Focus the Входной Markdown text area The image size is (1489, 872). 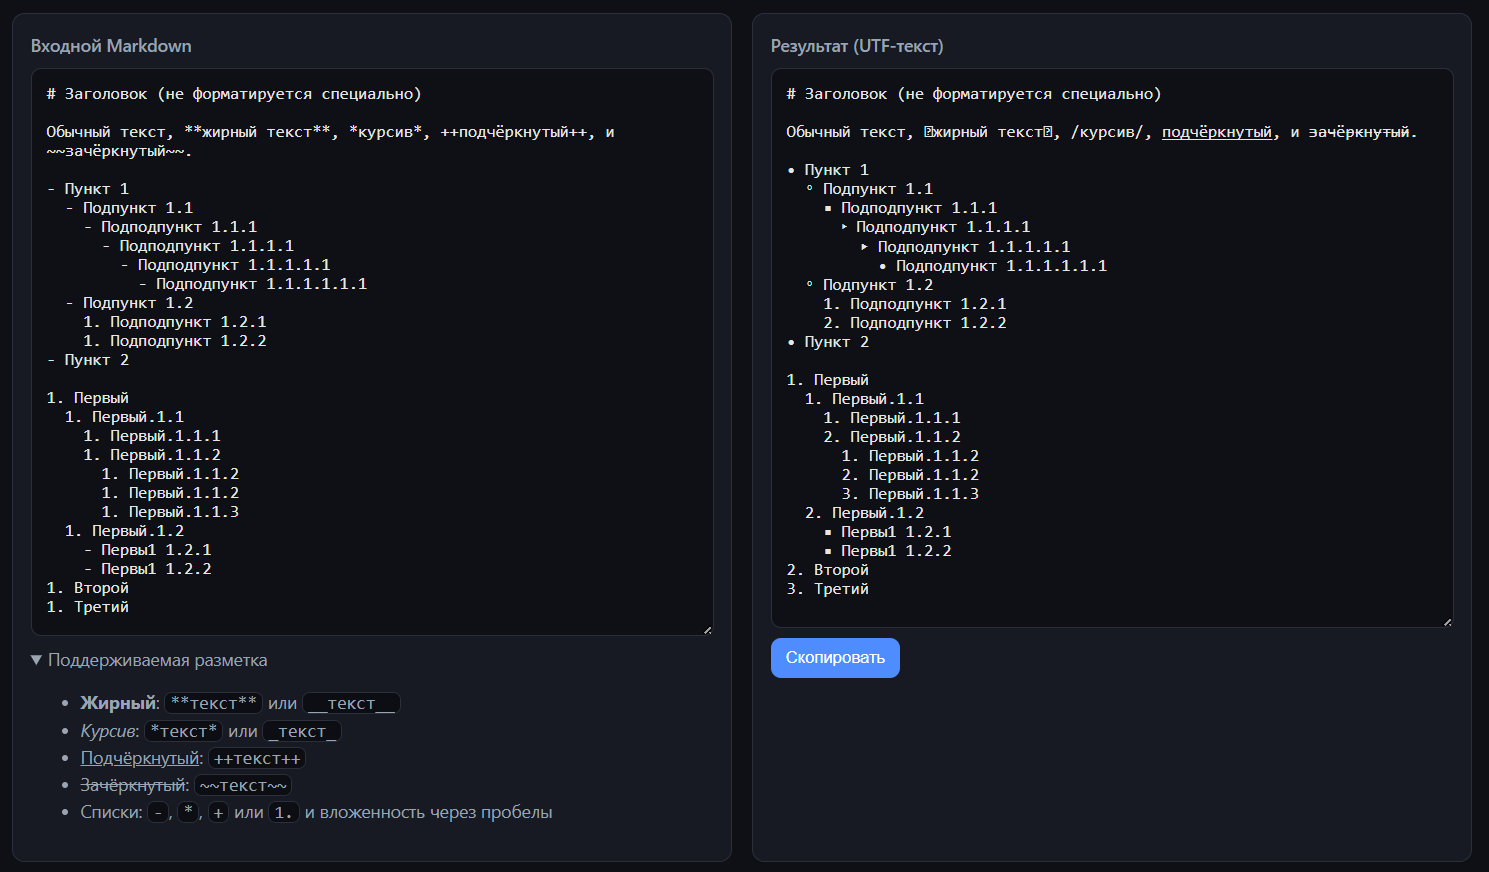click(372, 352)
